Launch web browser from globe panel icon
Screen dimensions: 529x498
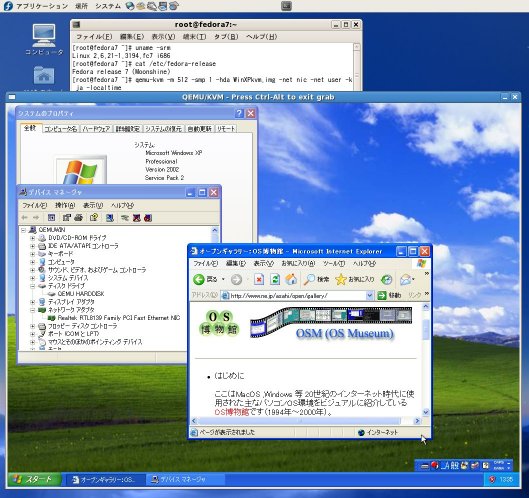click(x=130, y=6)
